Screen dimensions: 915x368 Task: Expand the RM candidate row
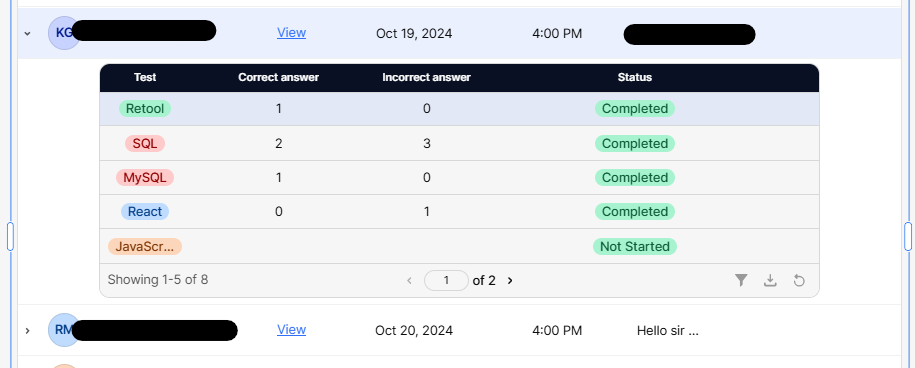pyautogui.click(x=27, y=331)
